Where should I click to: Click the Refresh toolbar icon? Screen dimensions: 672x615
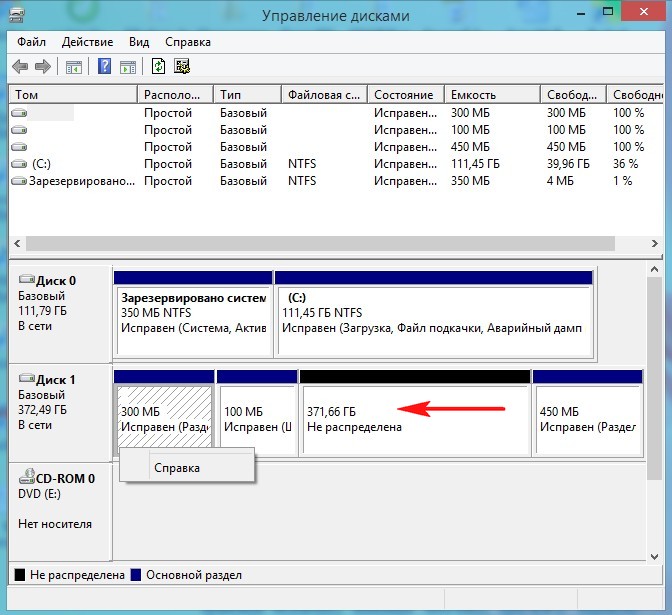(158, 67)
